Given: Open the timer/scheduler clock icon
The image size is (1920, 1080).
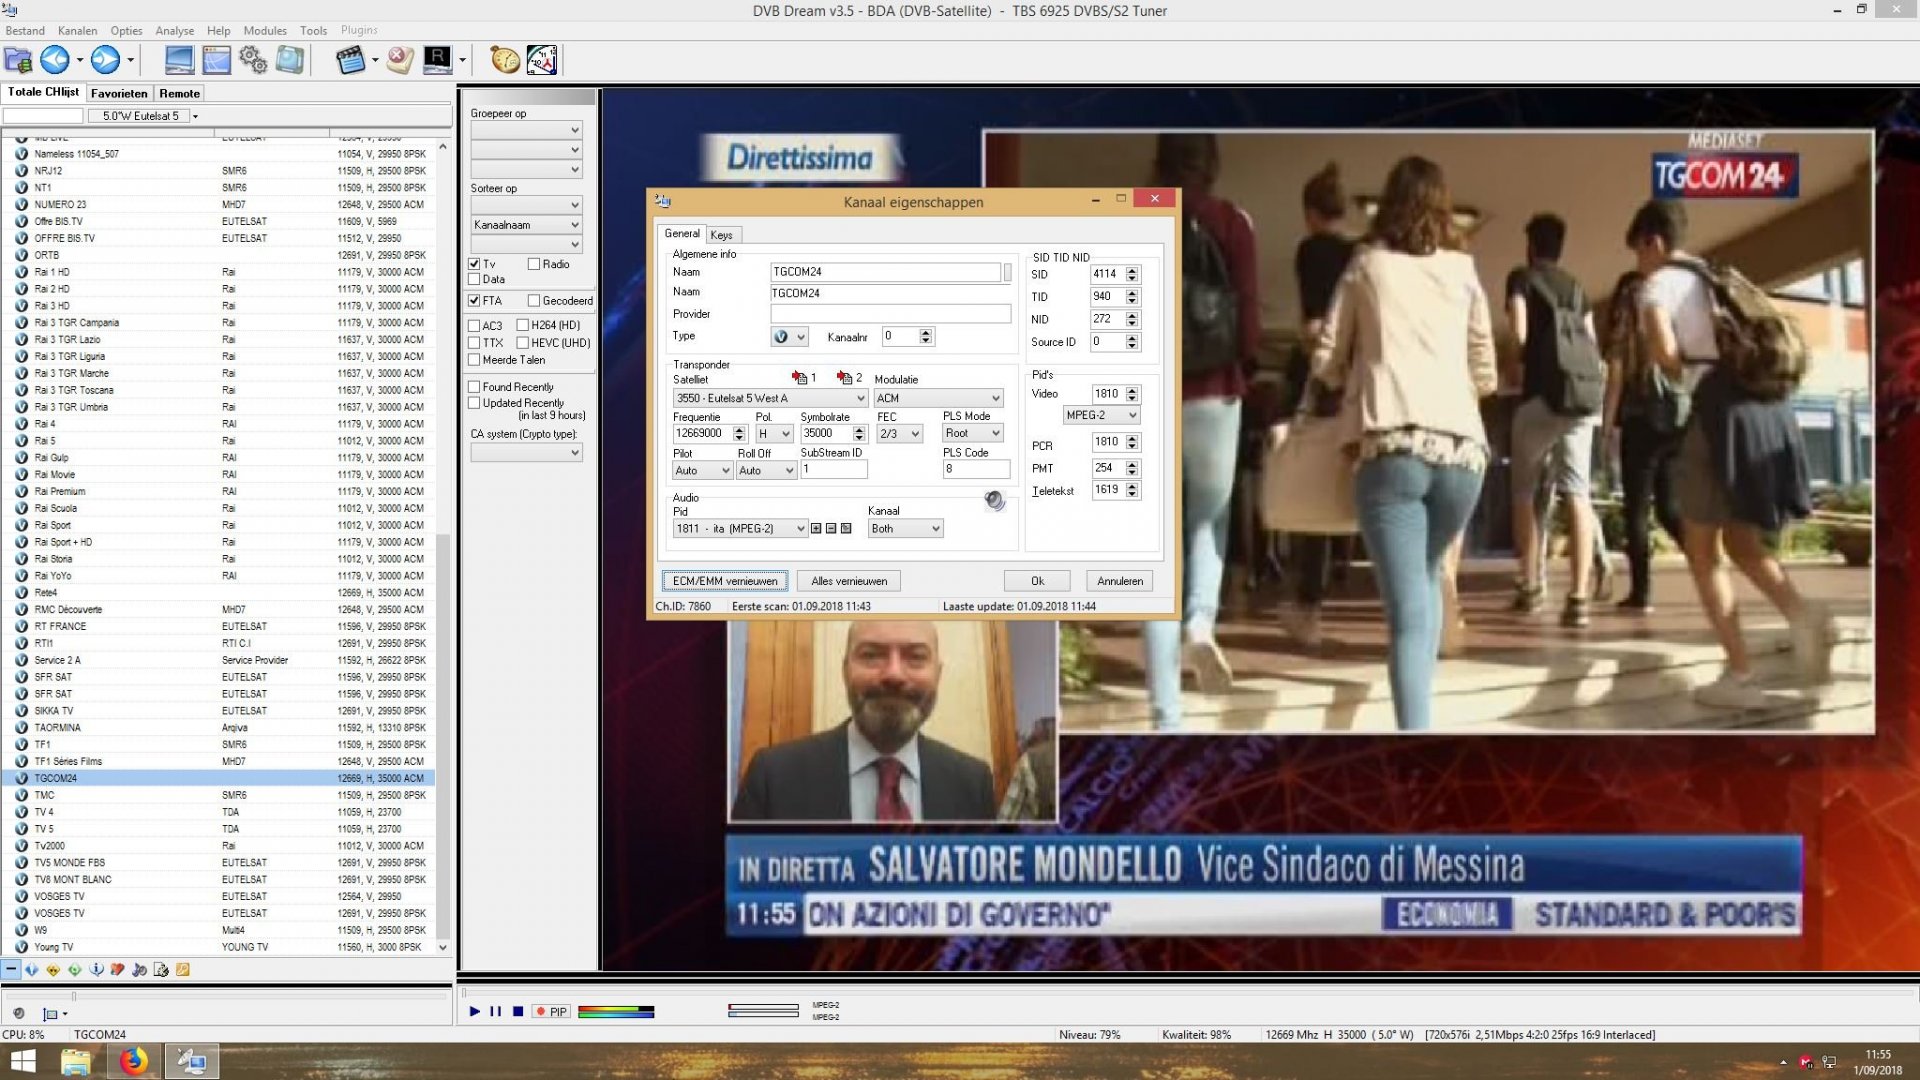Looking at the screenshot, I should coord(505,60).
